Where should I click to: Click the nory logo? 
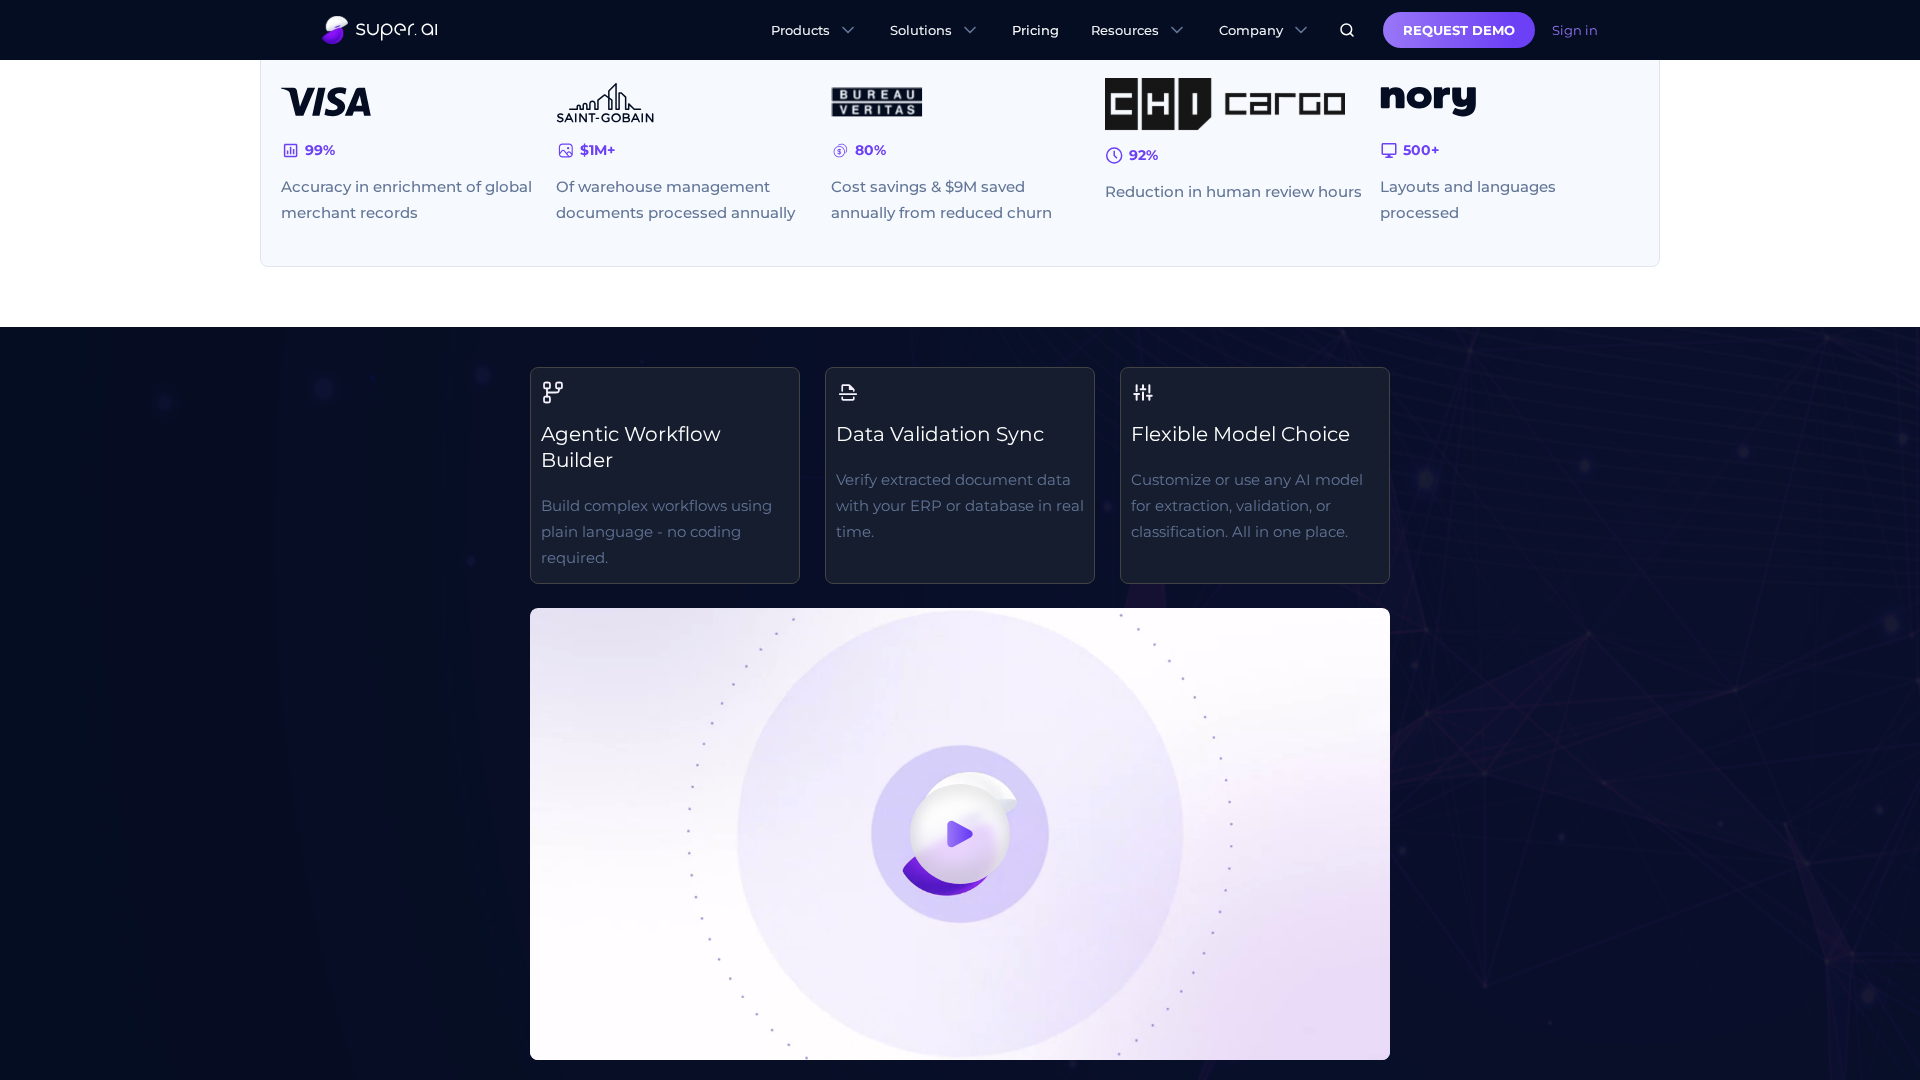[x=1428, y=100]
